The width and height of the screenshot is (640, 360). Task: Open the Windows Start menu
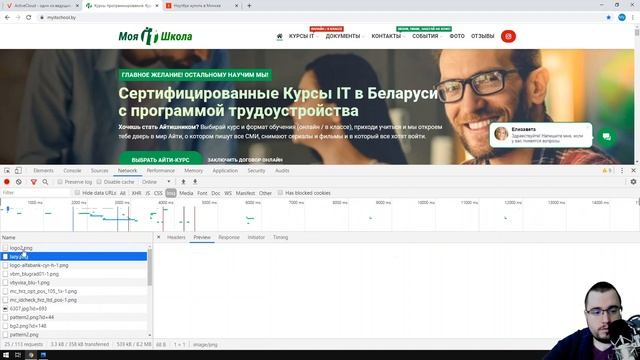6,355
